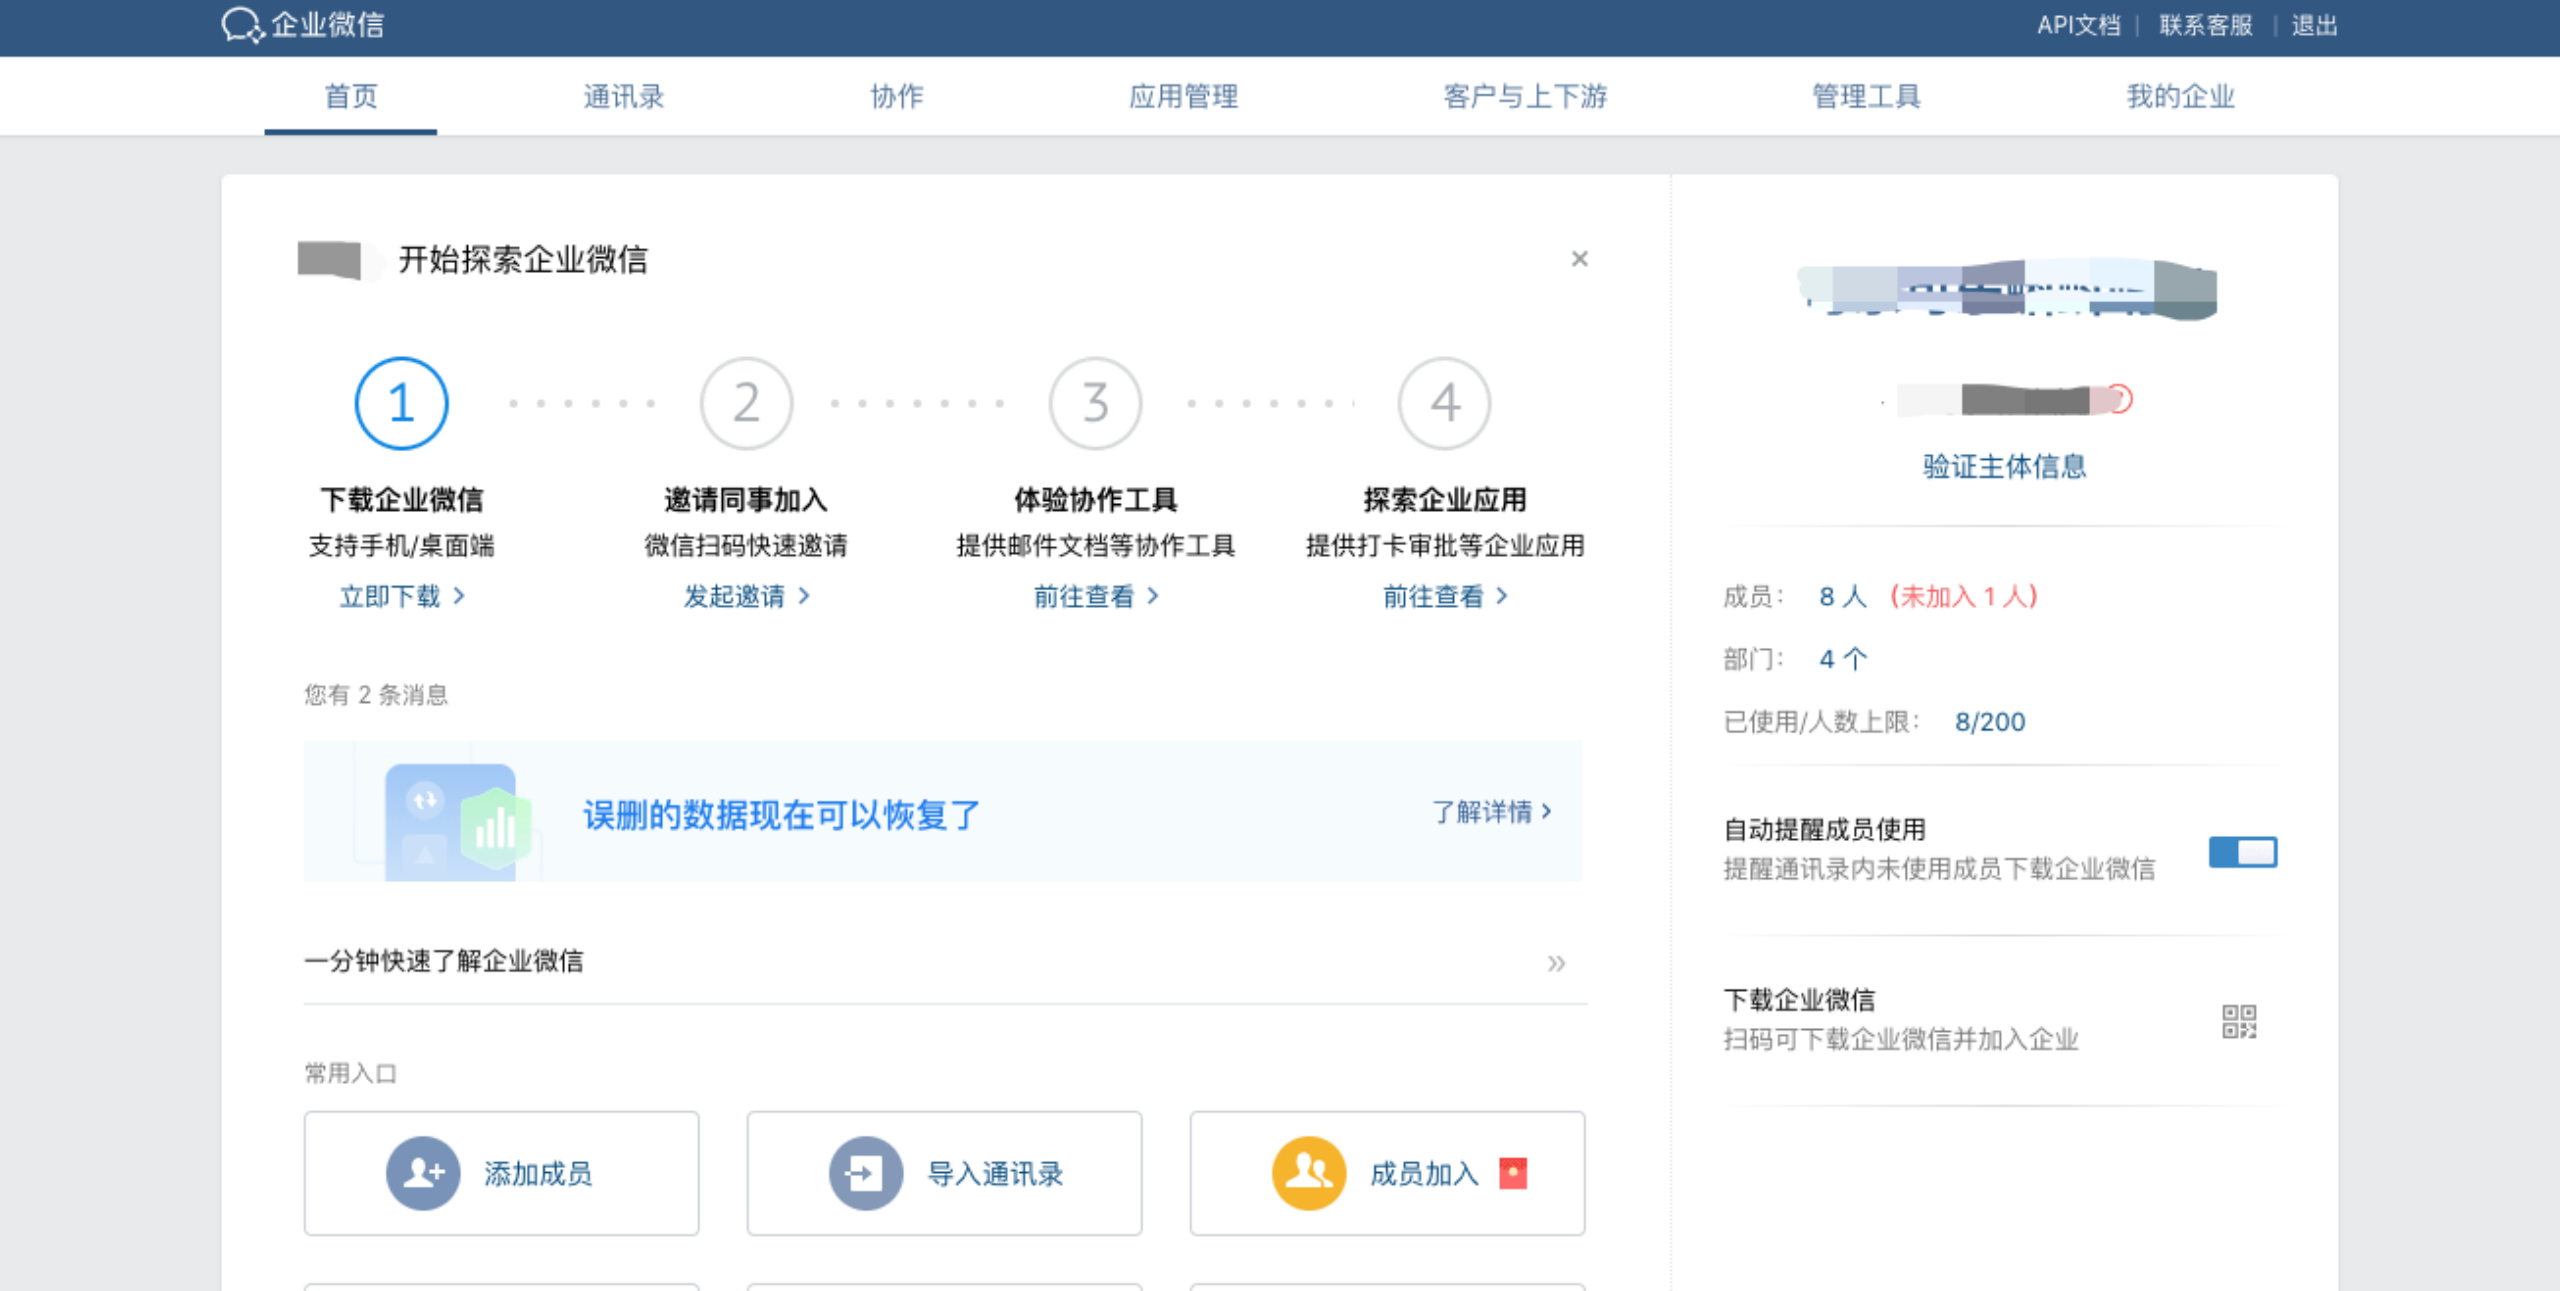Select the 管理工具 tab
Viewport: 2560px width, 1291px height.
tap(1866, 96)
